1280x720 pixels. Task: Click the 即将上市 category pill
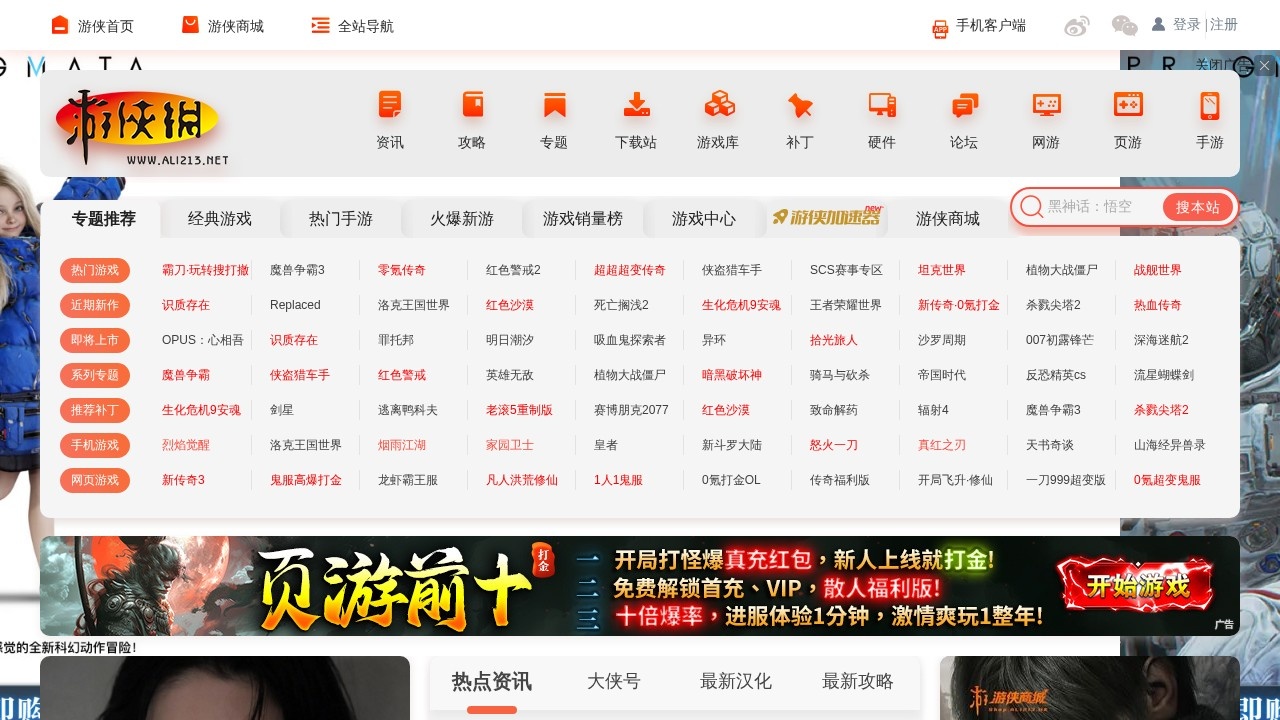[x=95, y=340]
